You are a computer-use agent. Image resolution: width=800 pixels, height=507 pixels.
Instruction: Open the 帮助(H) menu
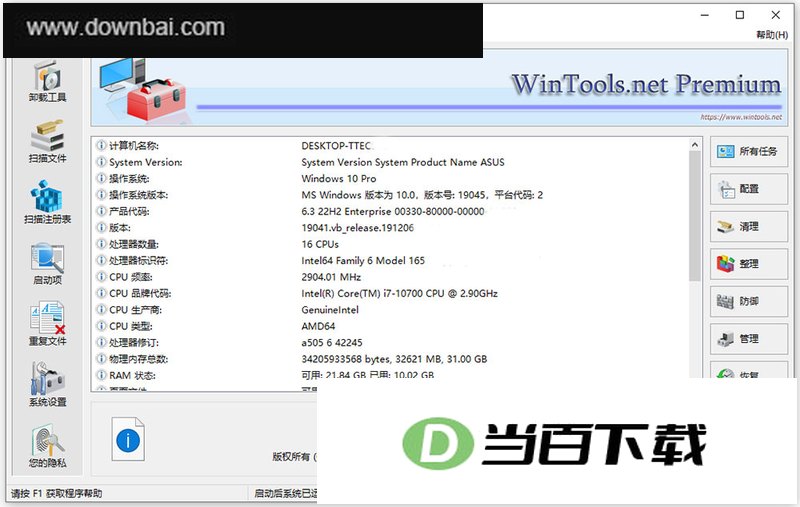tap(771, 35)
